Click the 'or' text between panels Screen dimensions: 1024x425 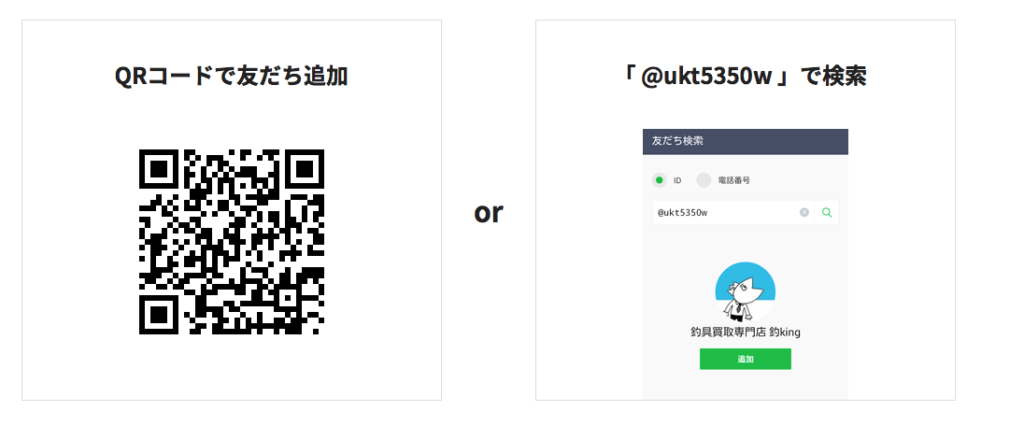(488, 213)
